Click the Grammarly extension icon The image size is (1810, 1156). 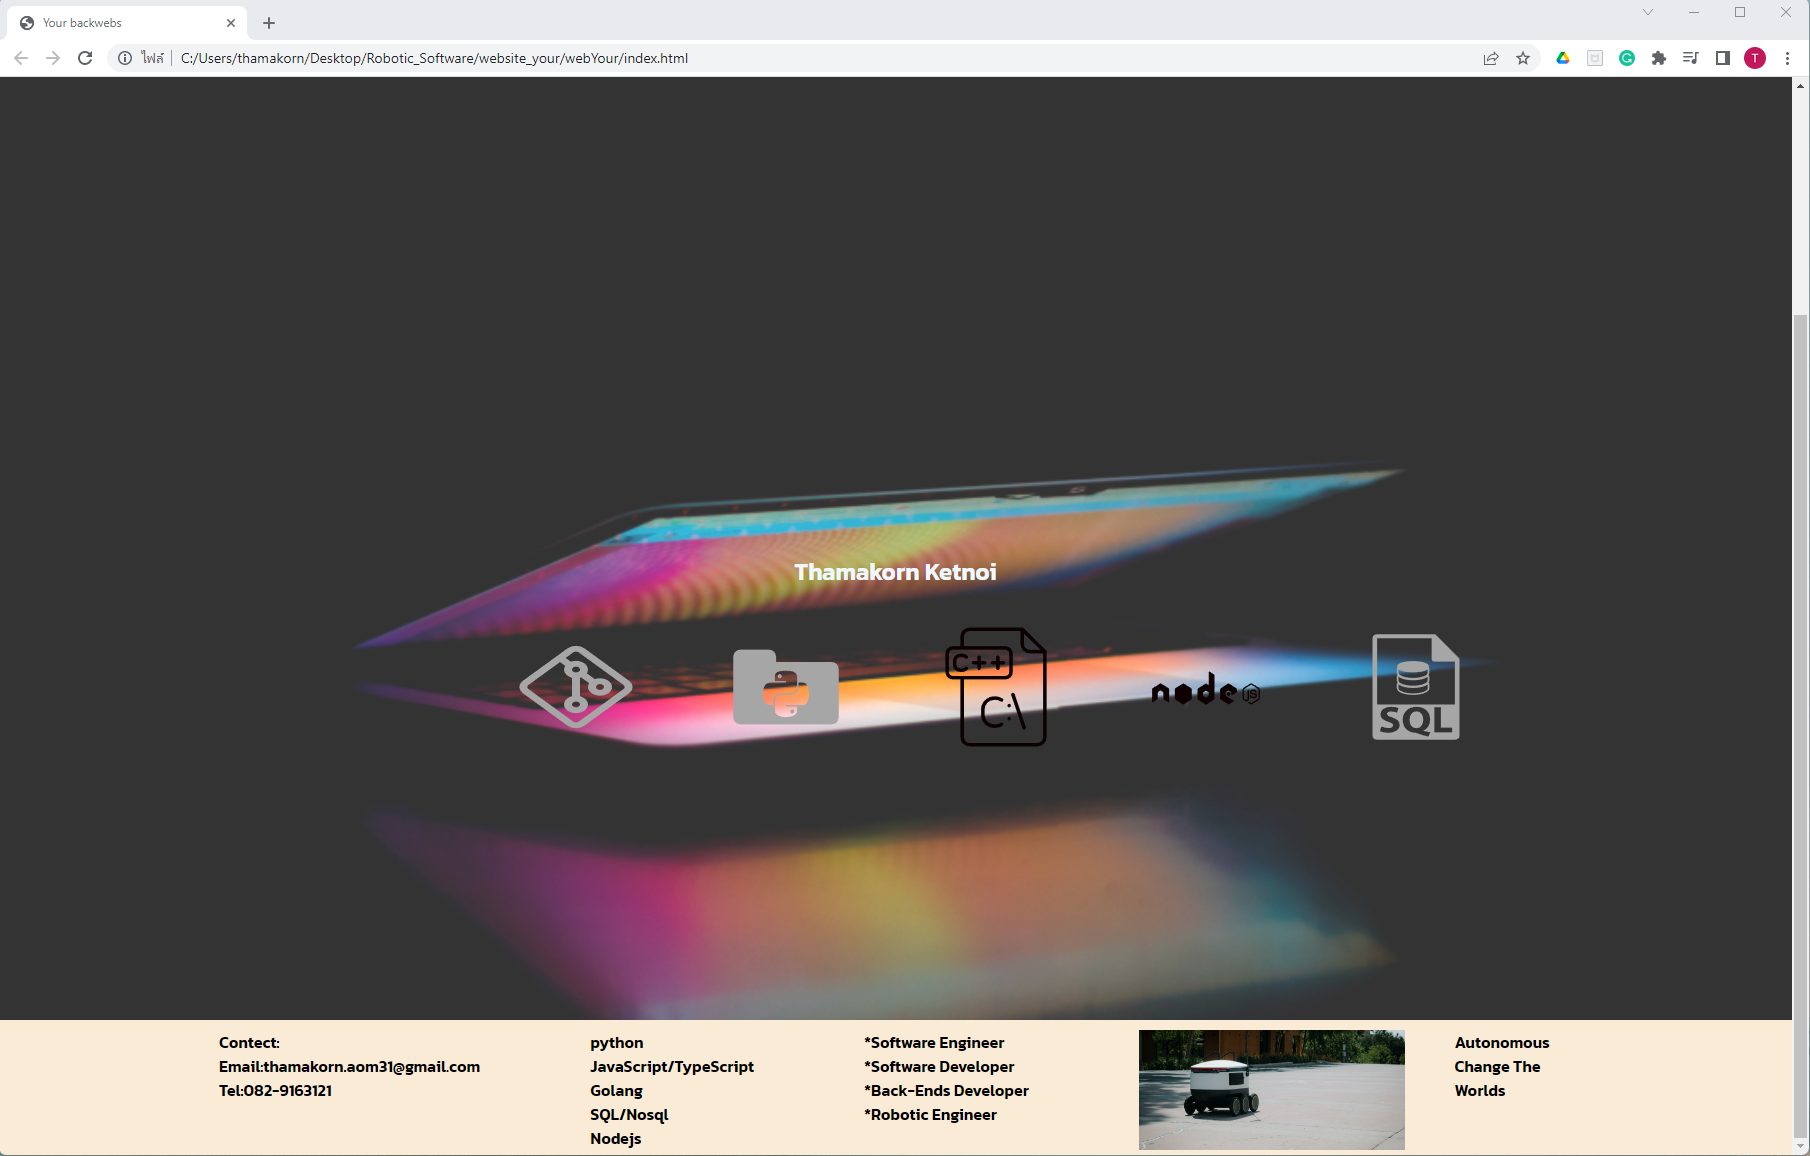pos(1627,58)
